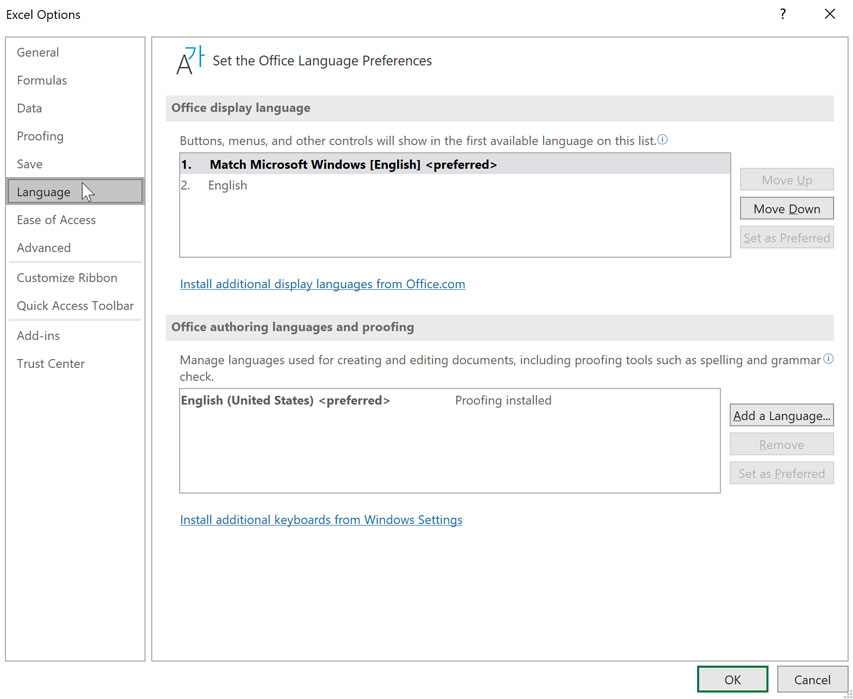Screen dimensions: 853x699
Task: Switch to the Proofing category
Action: tap(40, 136)
